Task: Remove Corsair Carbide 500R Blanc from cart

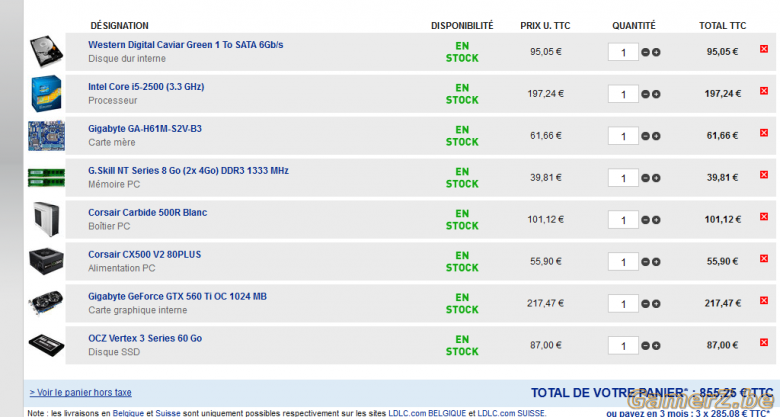Action: (x=764, y=216)
